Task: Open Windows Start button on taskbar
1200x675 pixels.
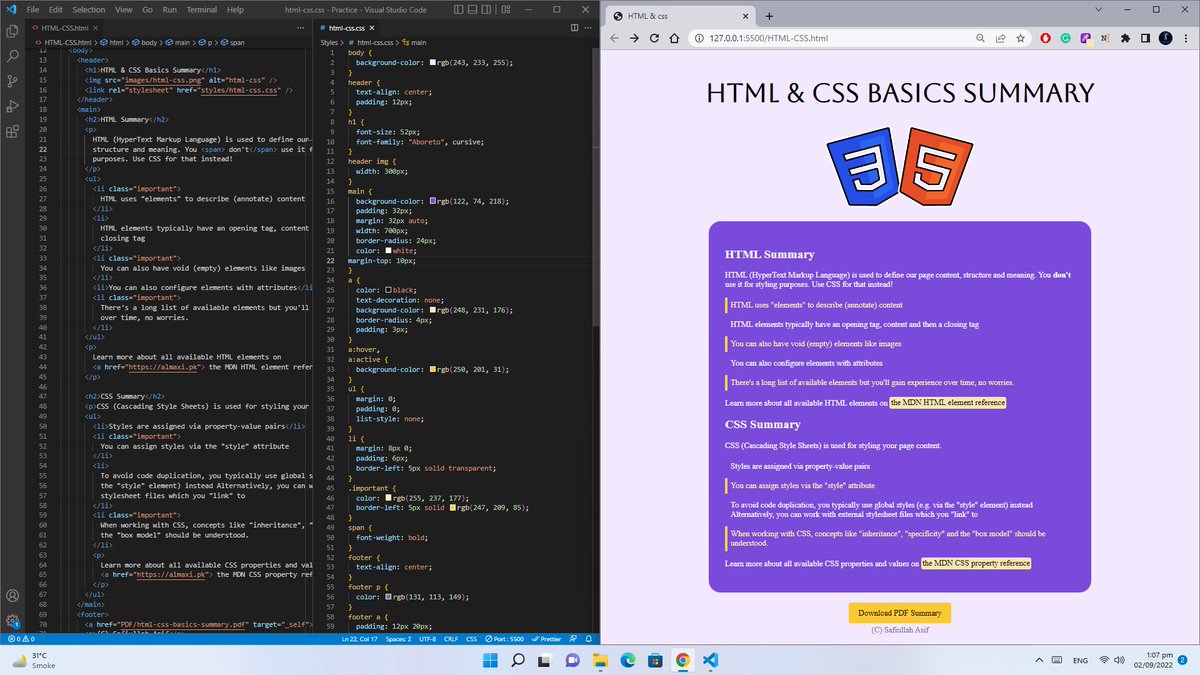Action: pos(488,660)
